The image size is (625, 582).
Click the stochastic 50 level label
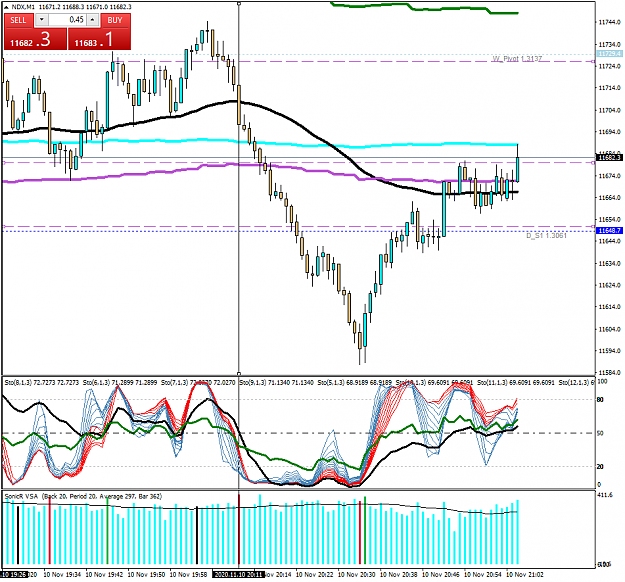point(600,433)
